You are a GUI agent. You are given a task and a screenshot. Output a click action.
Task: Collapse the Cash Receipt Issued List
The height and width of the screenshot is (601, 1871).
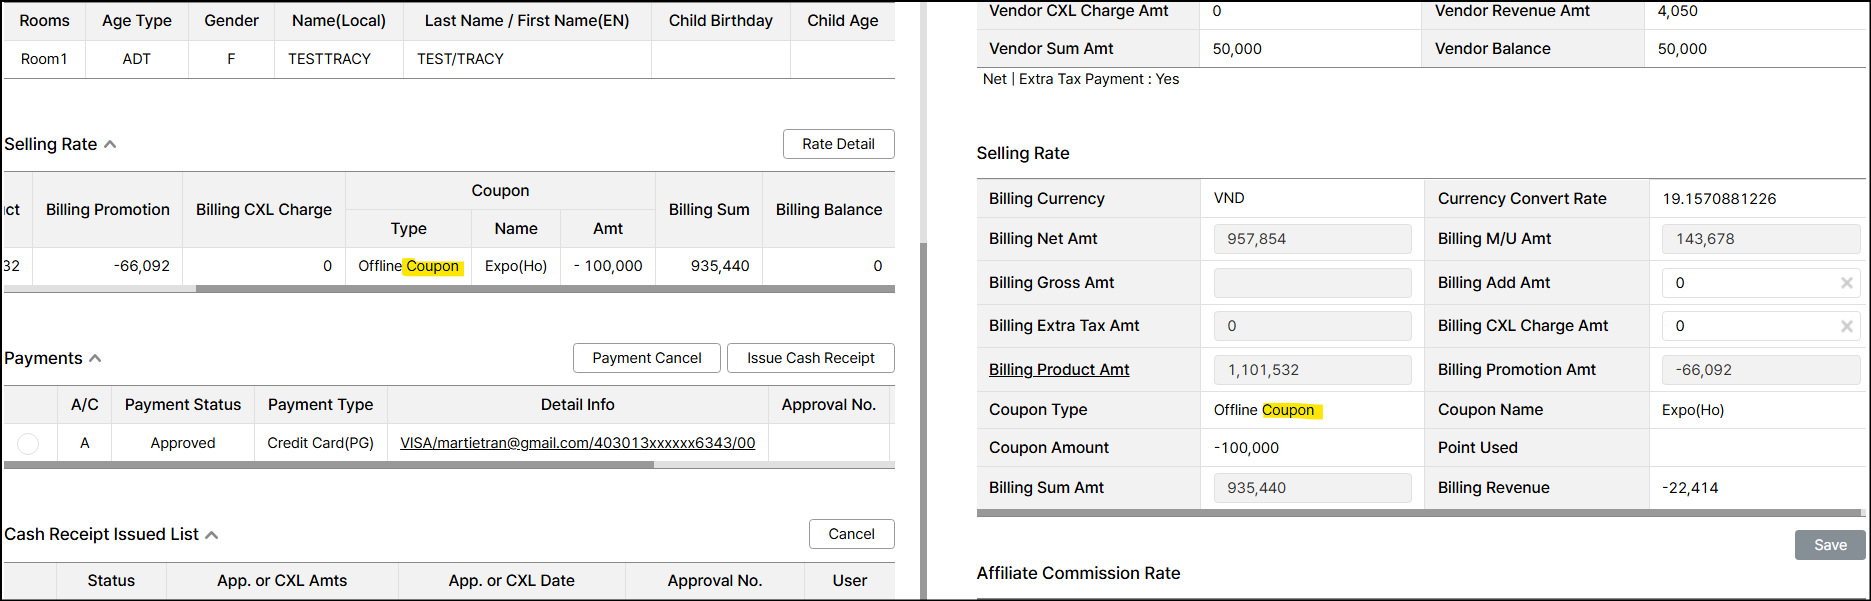pos(212,535)
